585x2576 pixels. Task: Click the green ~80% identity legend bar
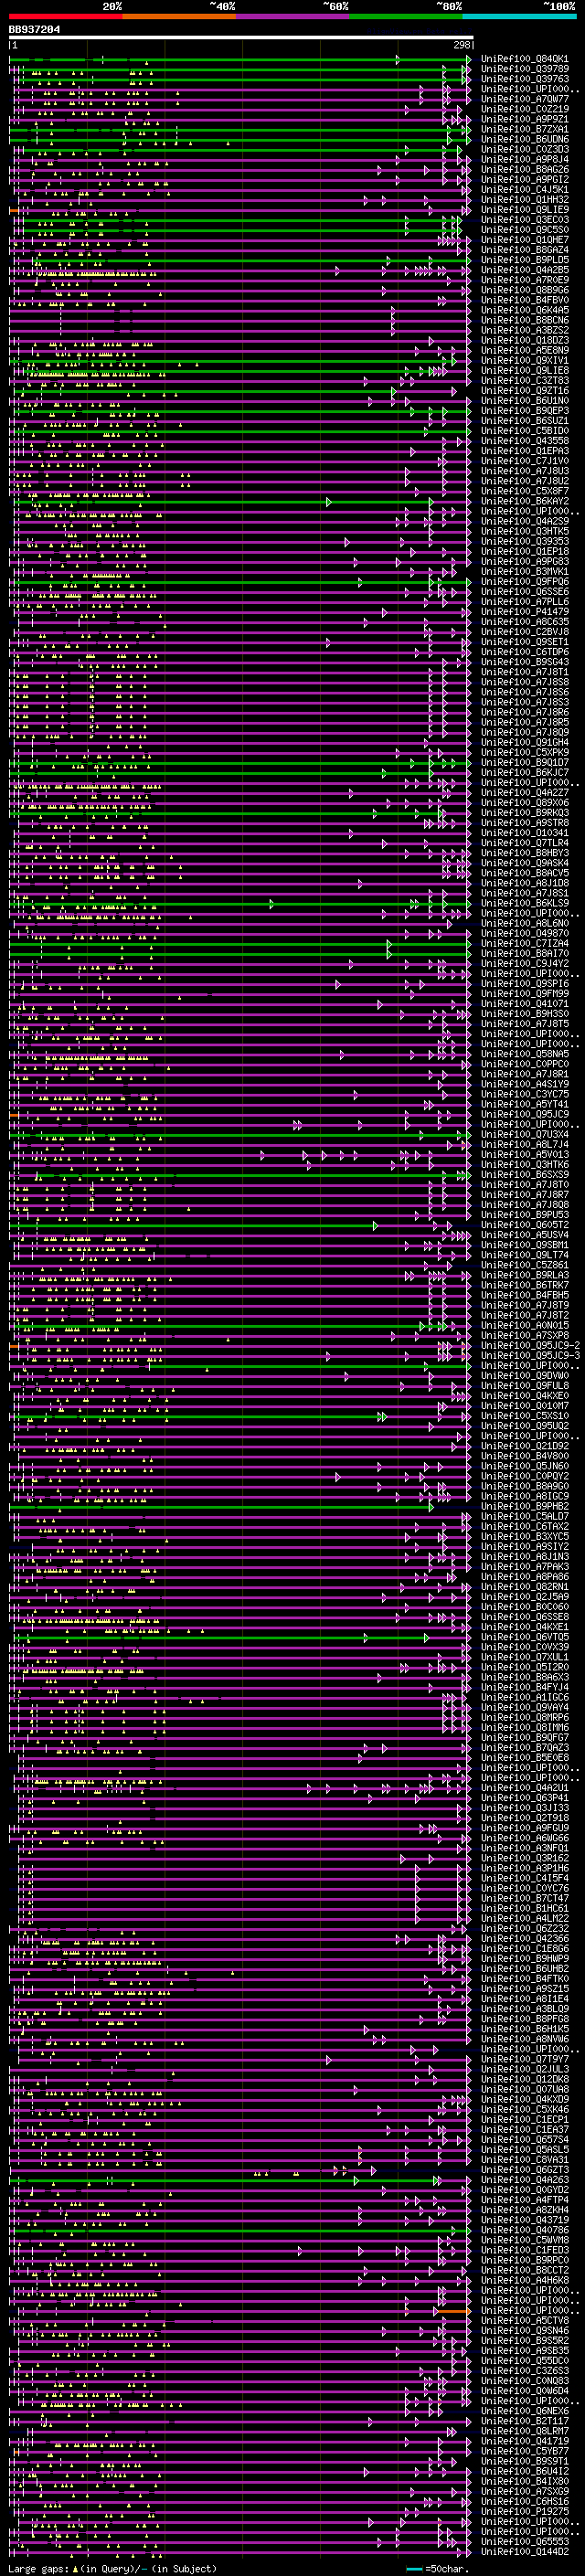(x=406, y=17)
